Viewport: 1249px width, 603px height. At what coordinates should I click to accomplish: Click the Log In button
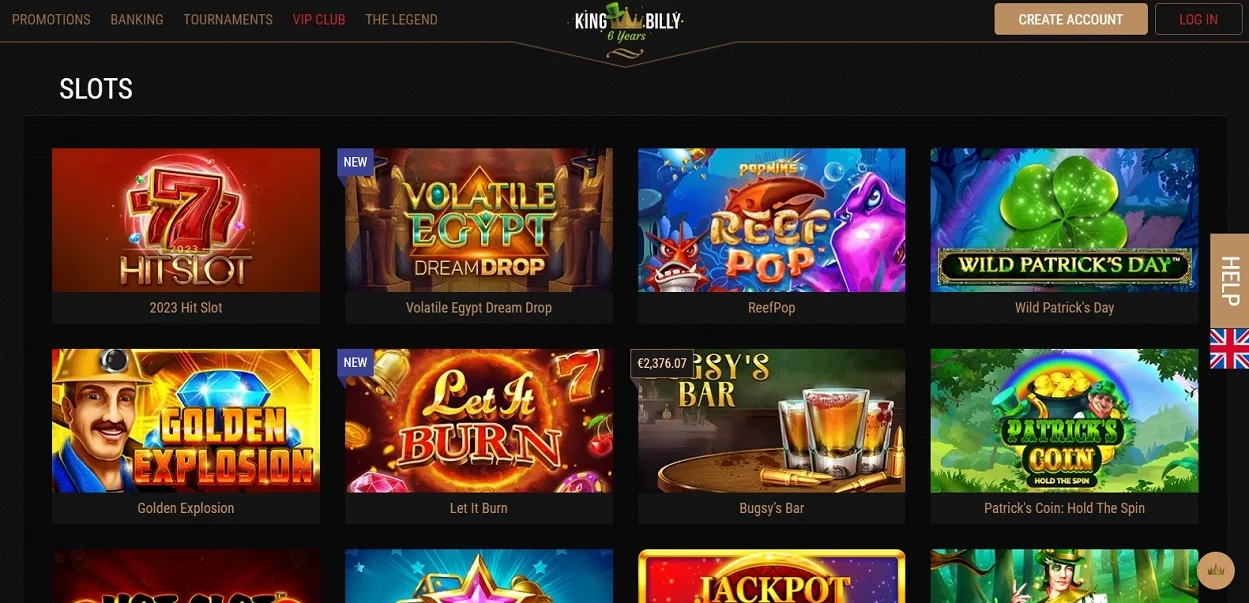click(x=1198, y=19)
